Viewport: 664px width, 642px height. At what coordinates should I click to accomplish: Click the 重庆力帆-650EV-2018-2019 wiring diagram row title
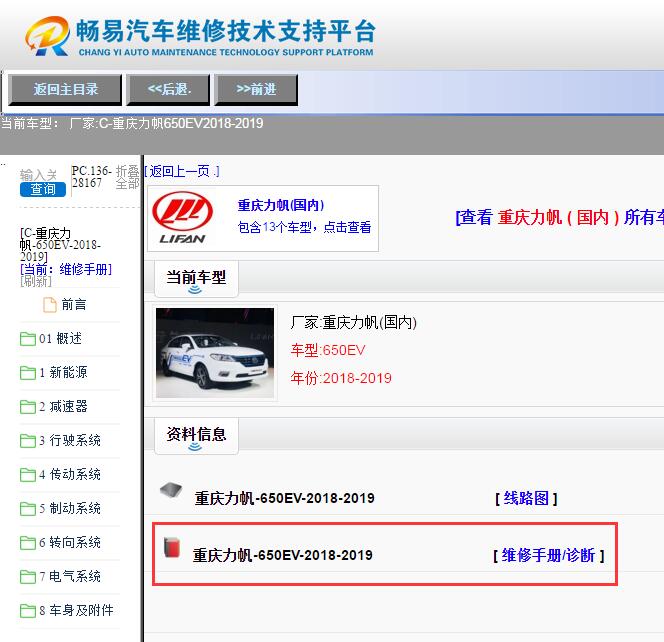(x=284, y=498)
